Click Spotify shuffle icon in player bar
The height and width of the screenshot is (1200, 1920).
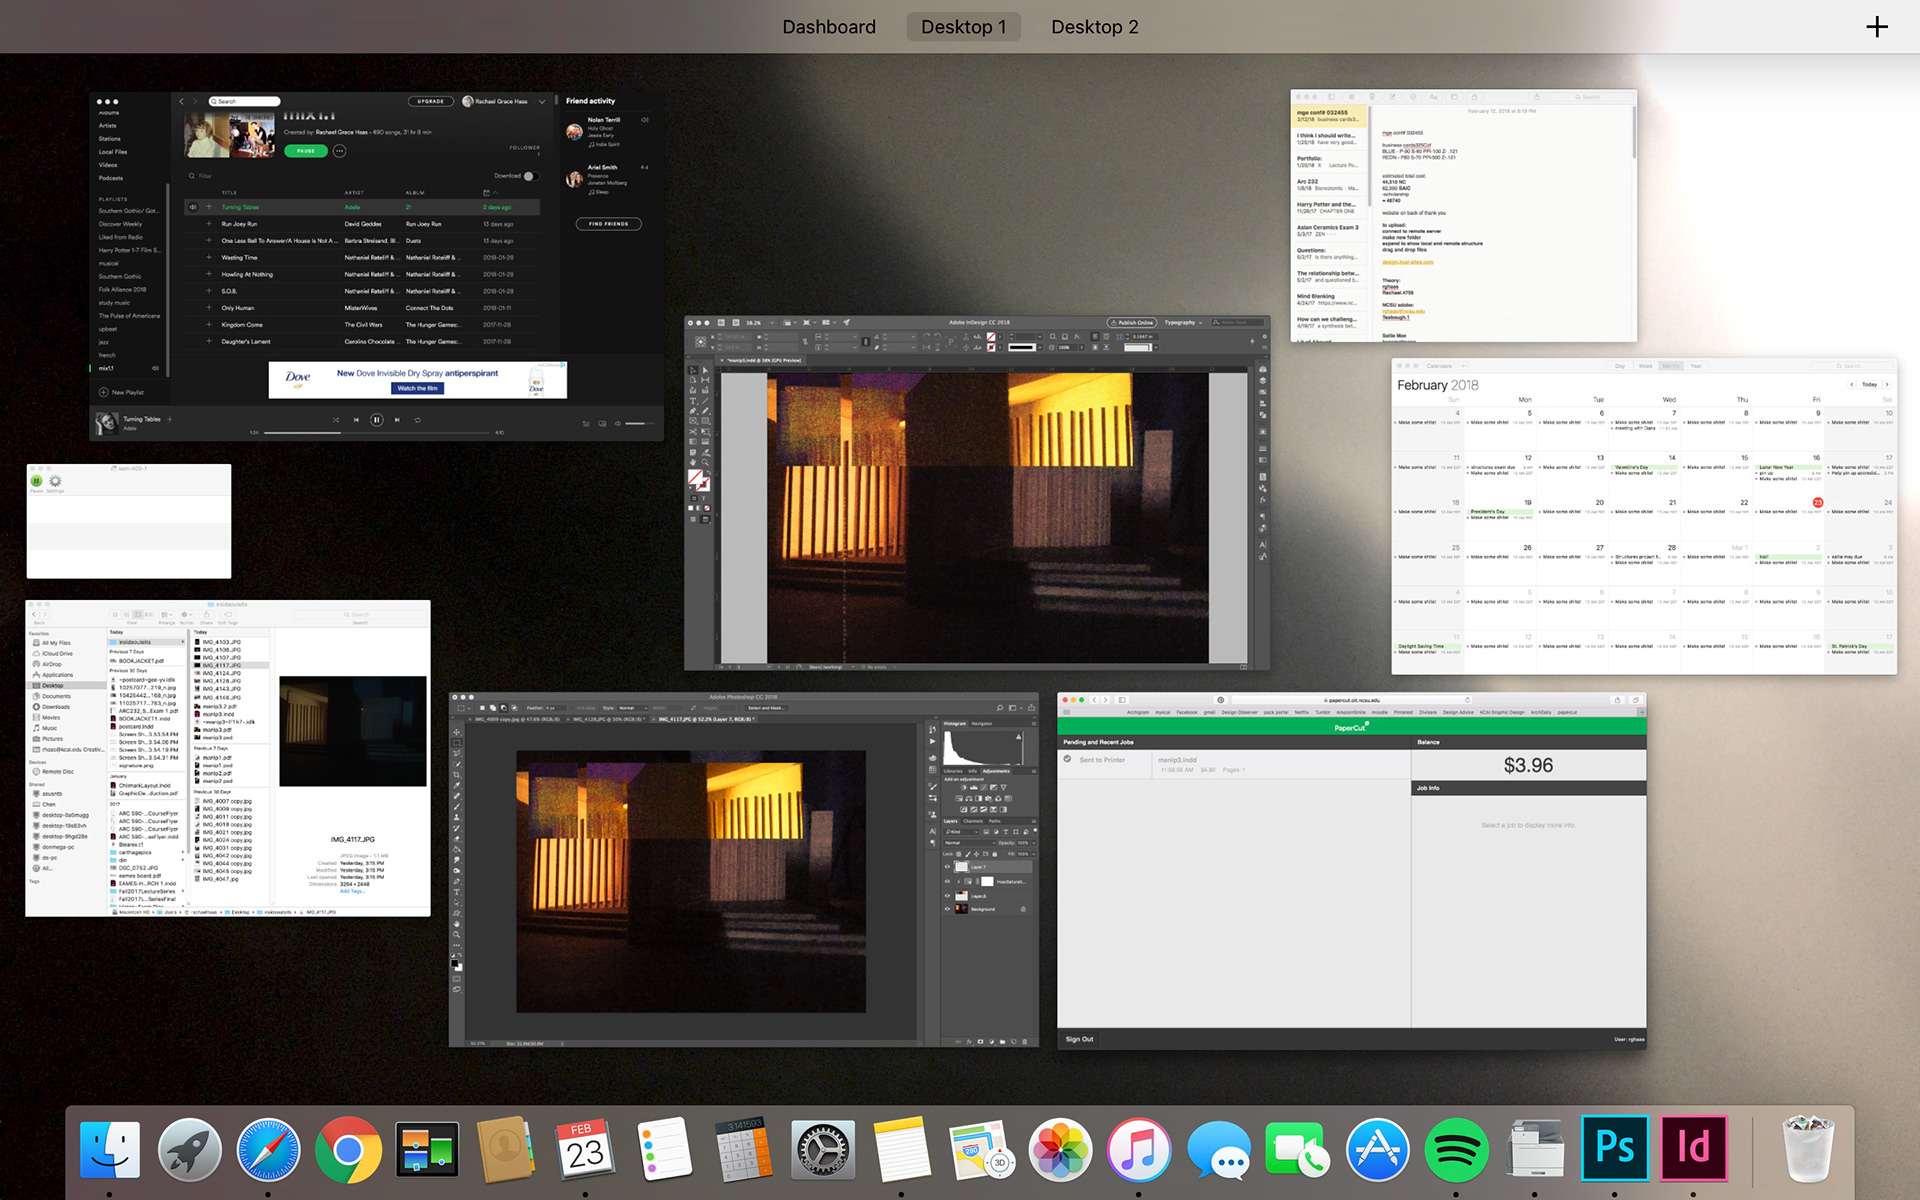(x=336, y=420)
